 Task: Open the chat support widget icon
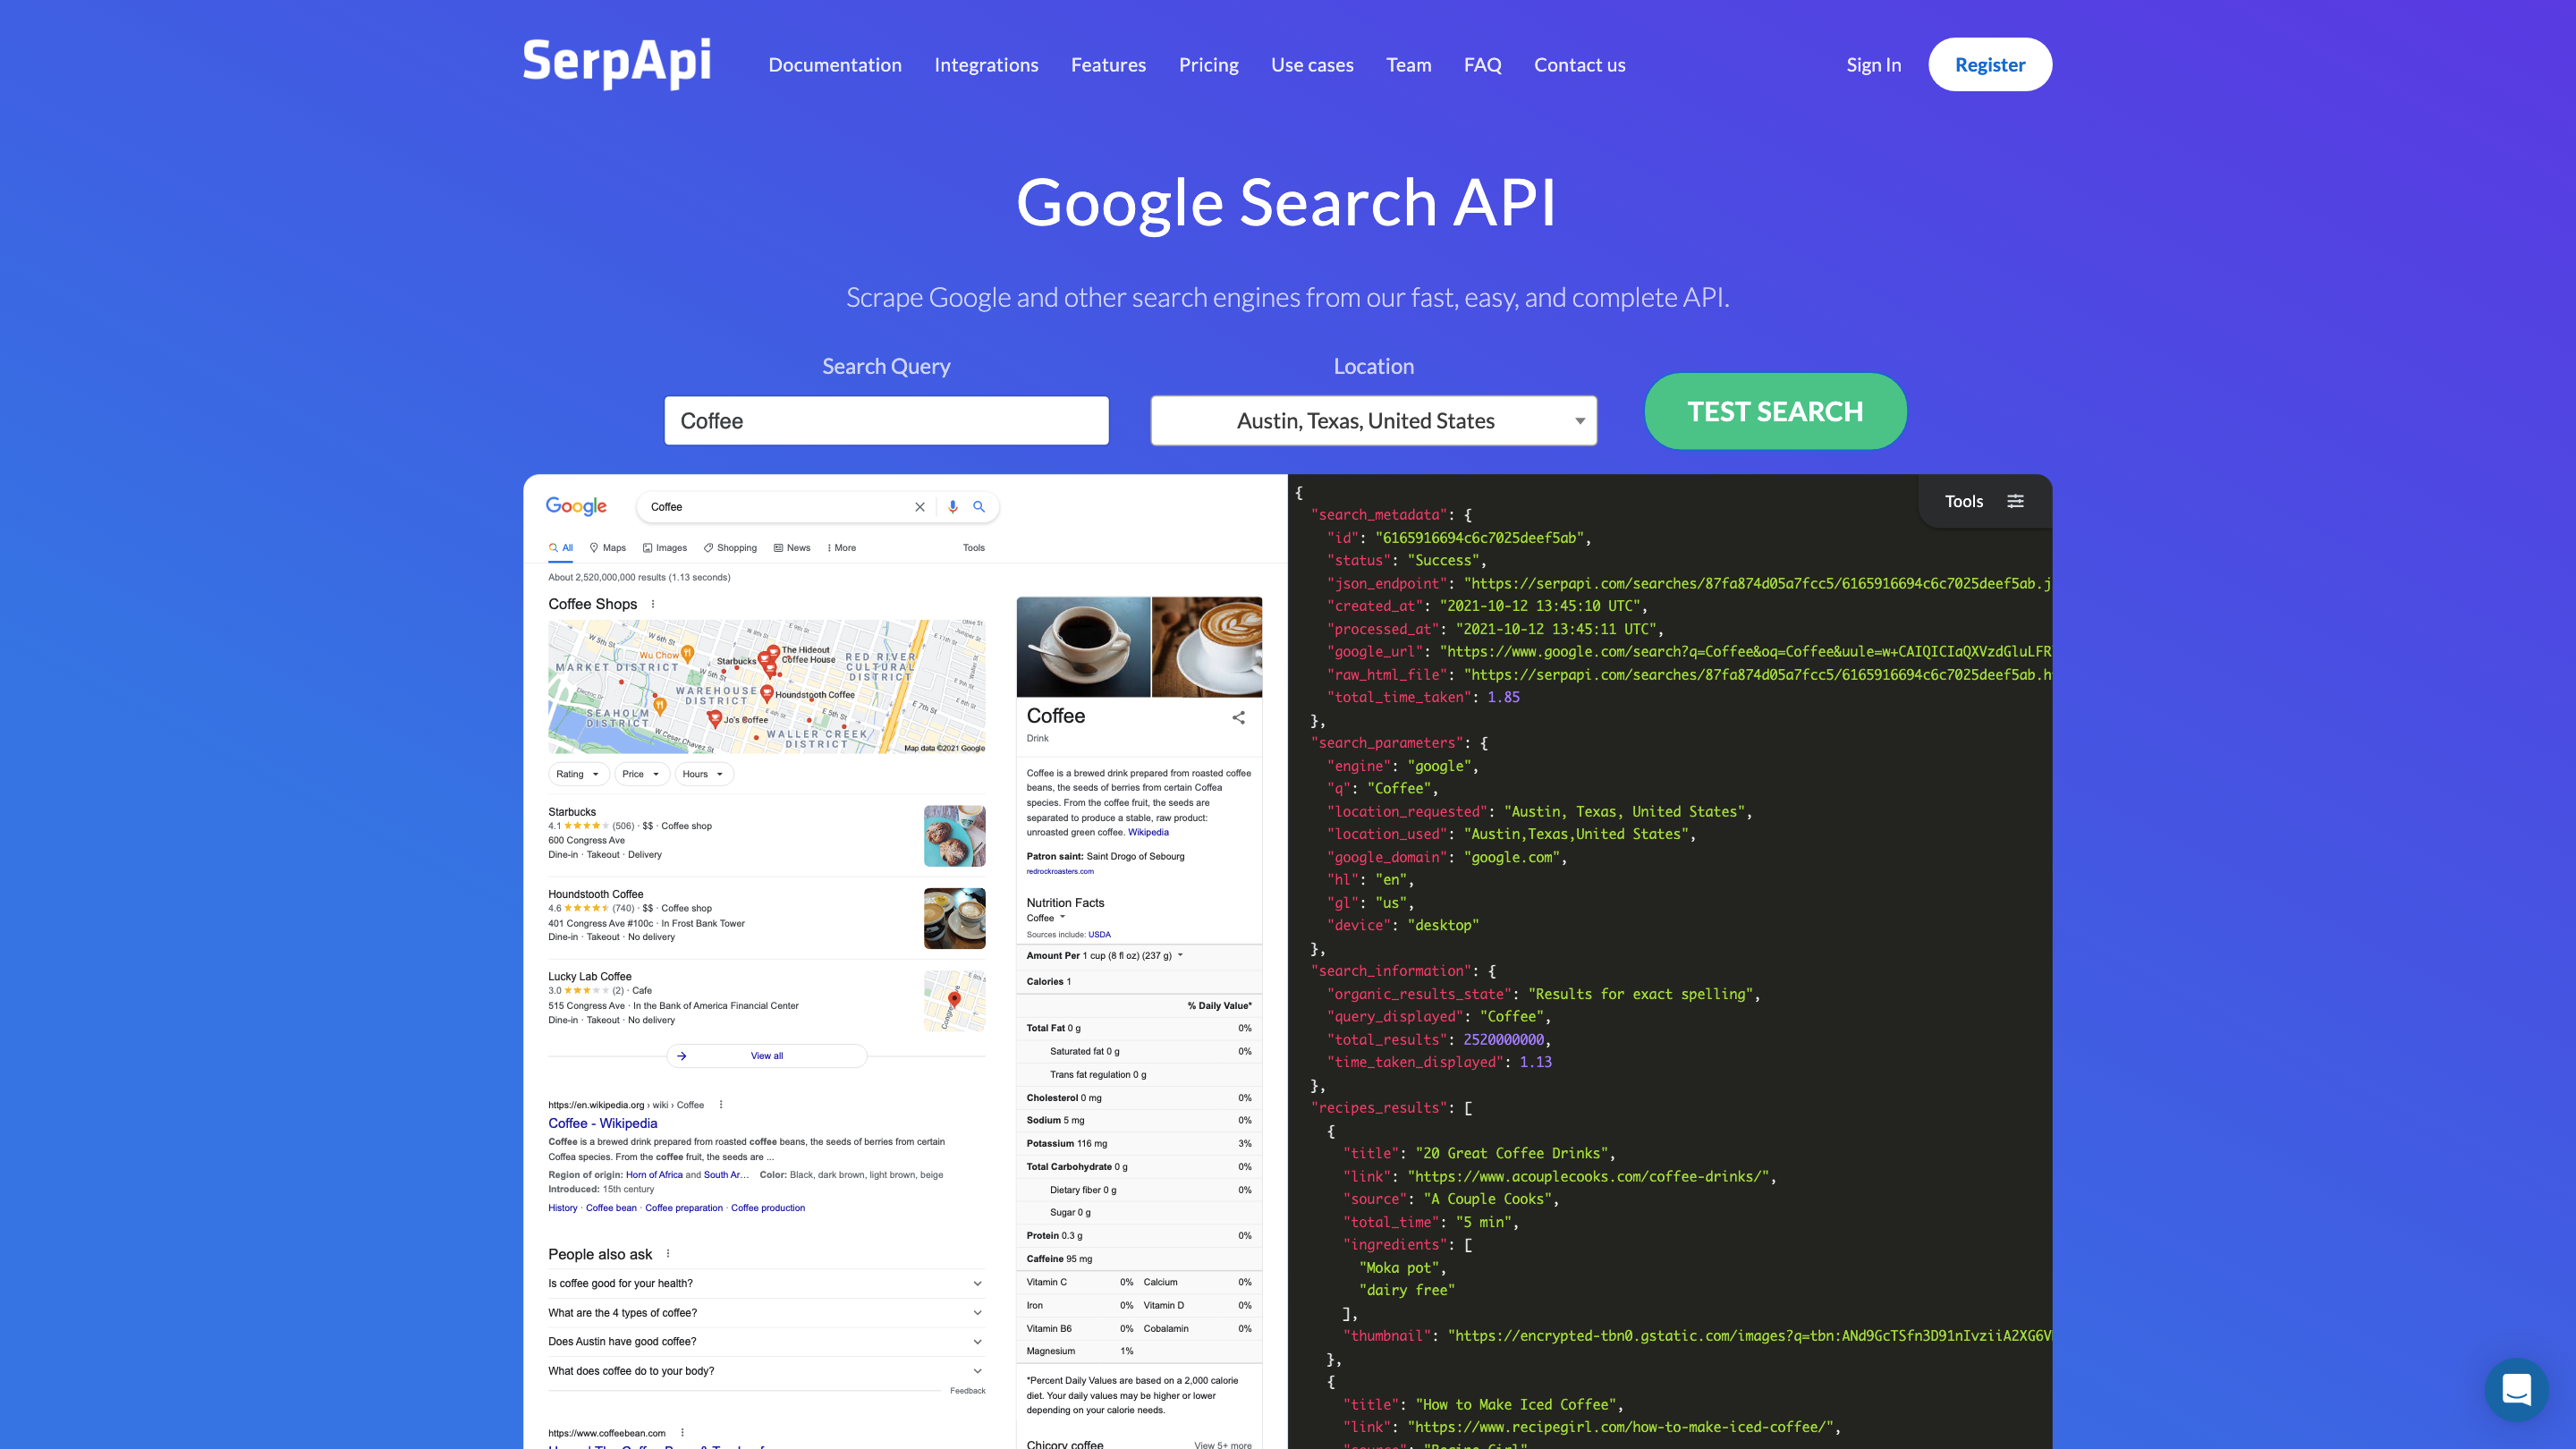[x=2515, y=1389]
